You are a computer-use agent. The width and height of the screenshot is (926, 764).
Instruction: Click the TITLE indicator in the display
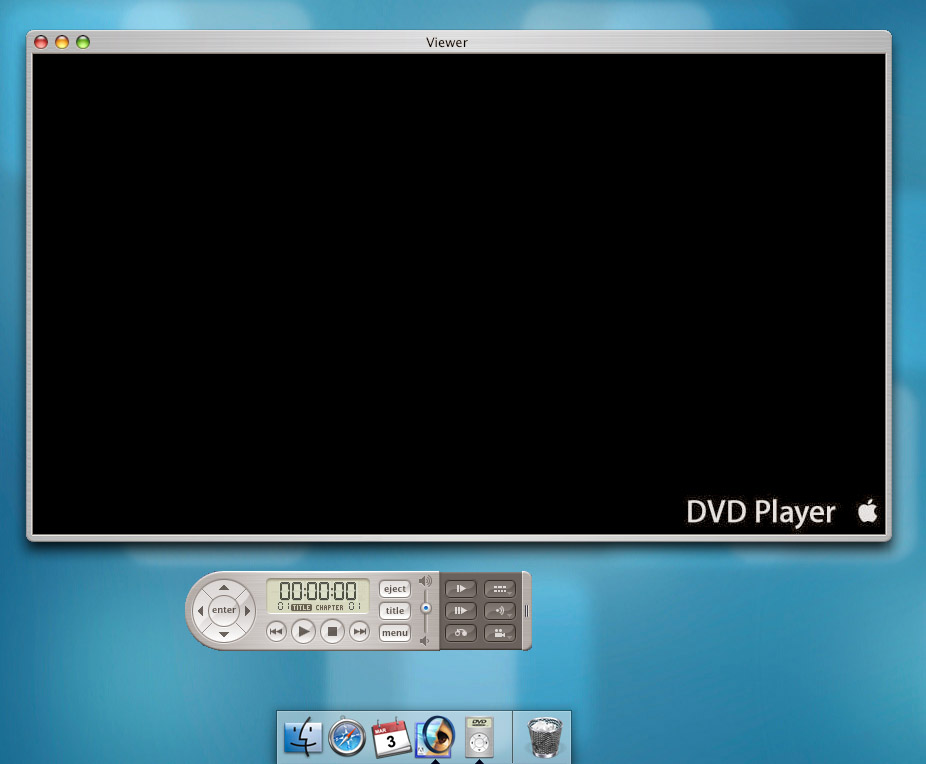pos(301,607)
